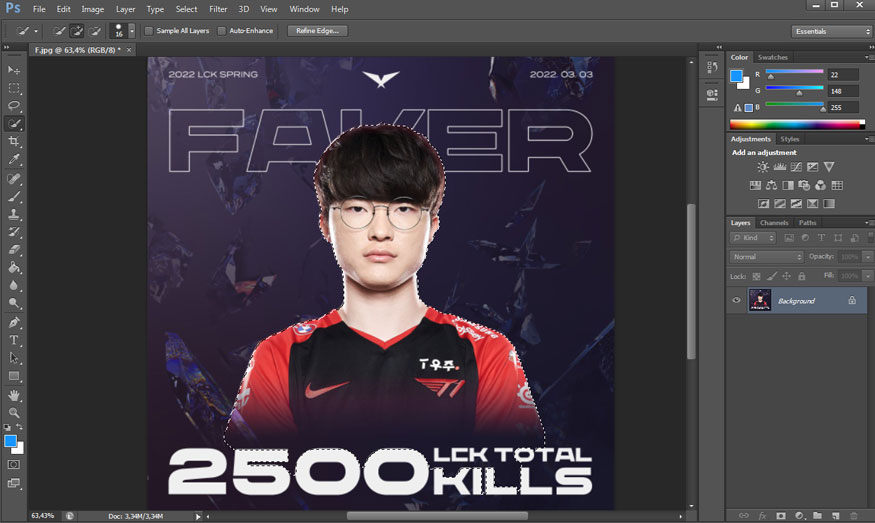Open the brush size picker dropdown
875x523 pixels.
tap(132, 31)
